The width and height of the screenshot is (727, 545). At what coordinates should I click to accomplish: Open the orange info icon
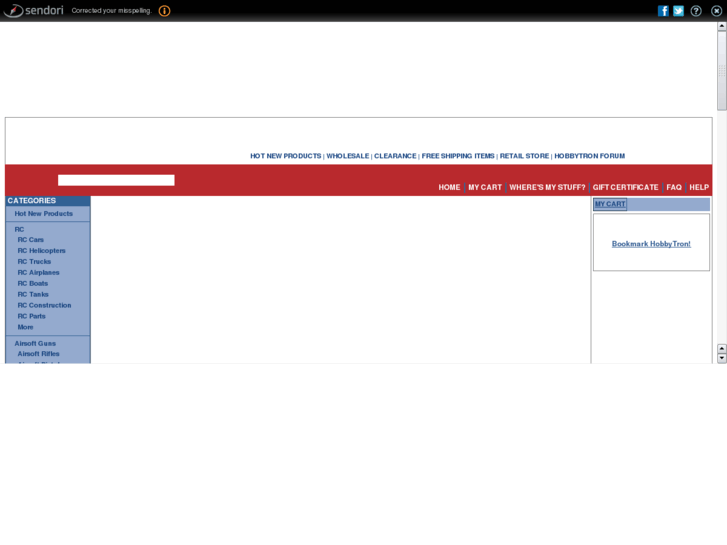coord(164,11)
